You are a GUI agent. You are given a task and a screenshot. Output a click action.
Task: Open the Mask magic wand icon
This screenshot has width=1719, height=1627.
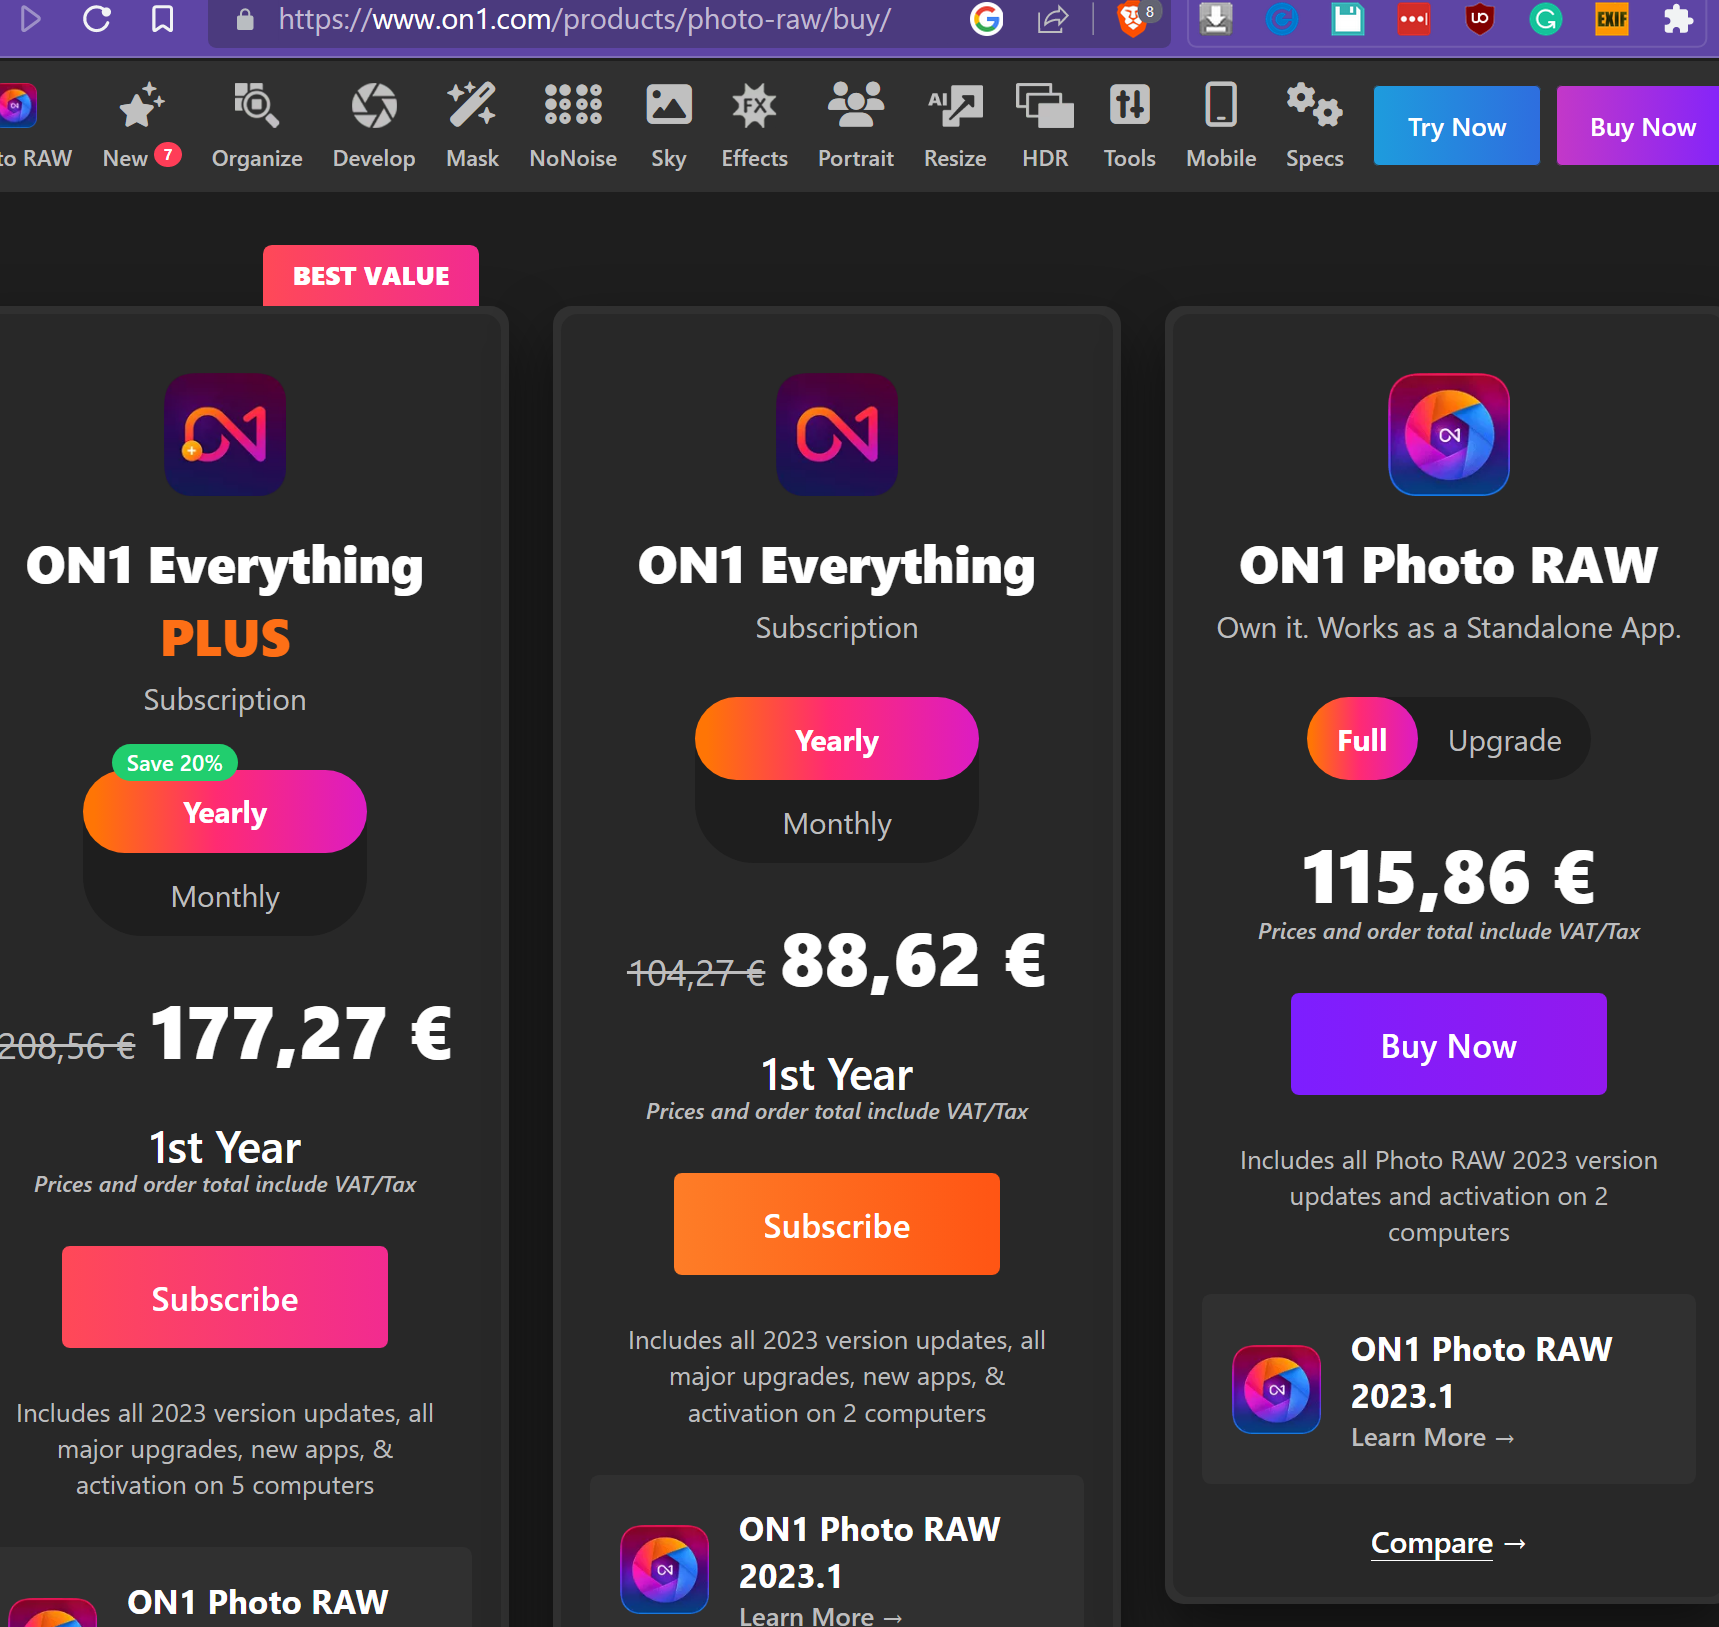pyautogui.click(x=471, y=106)
